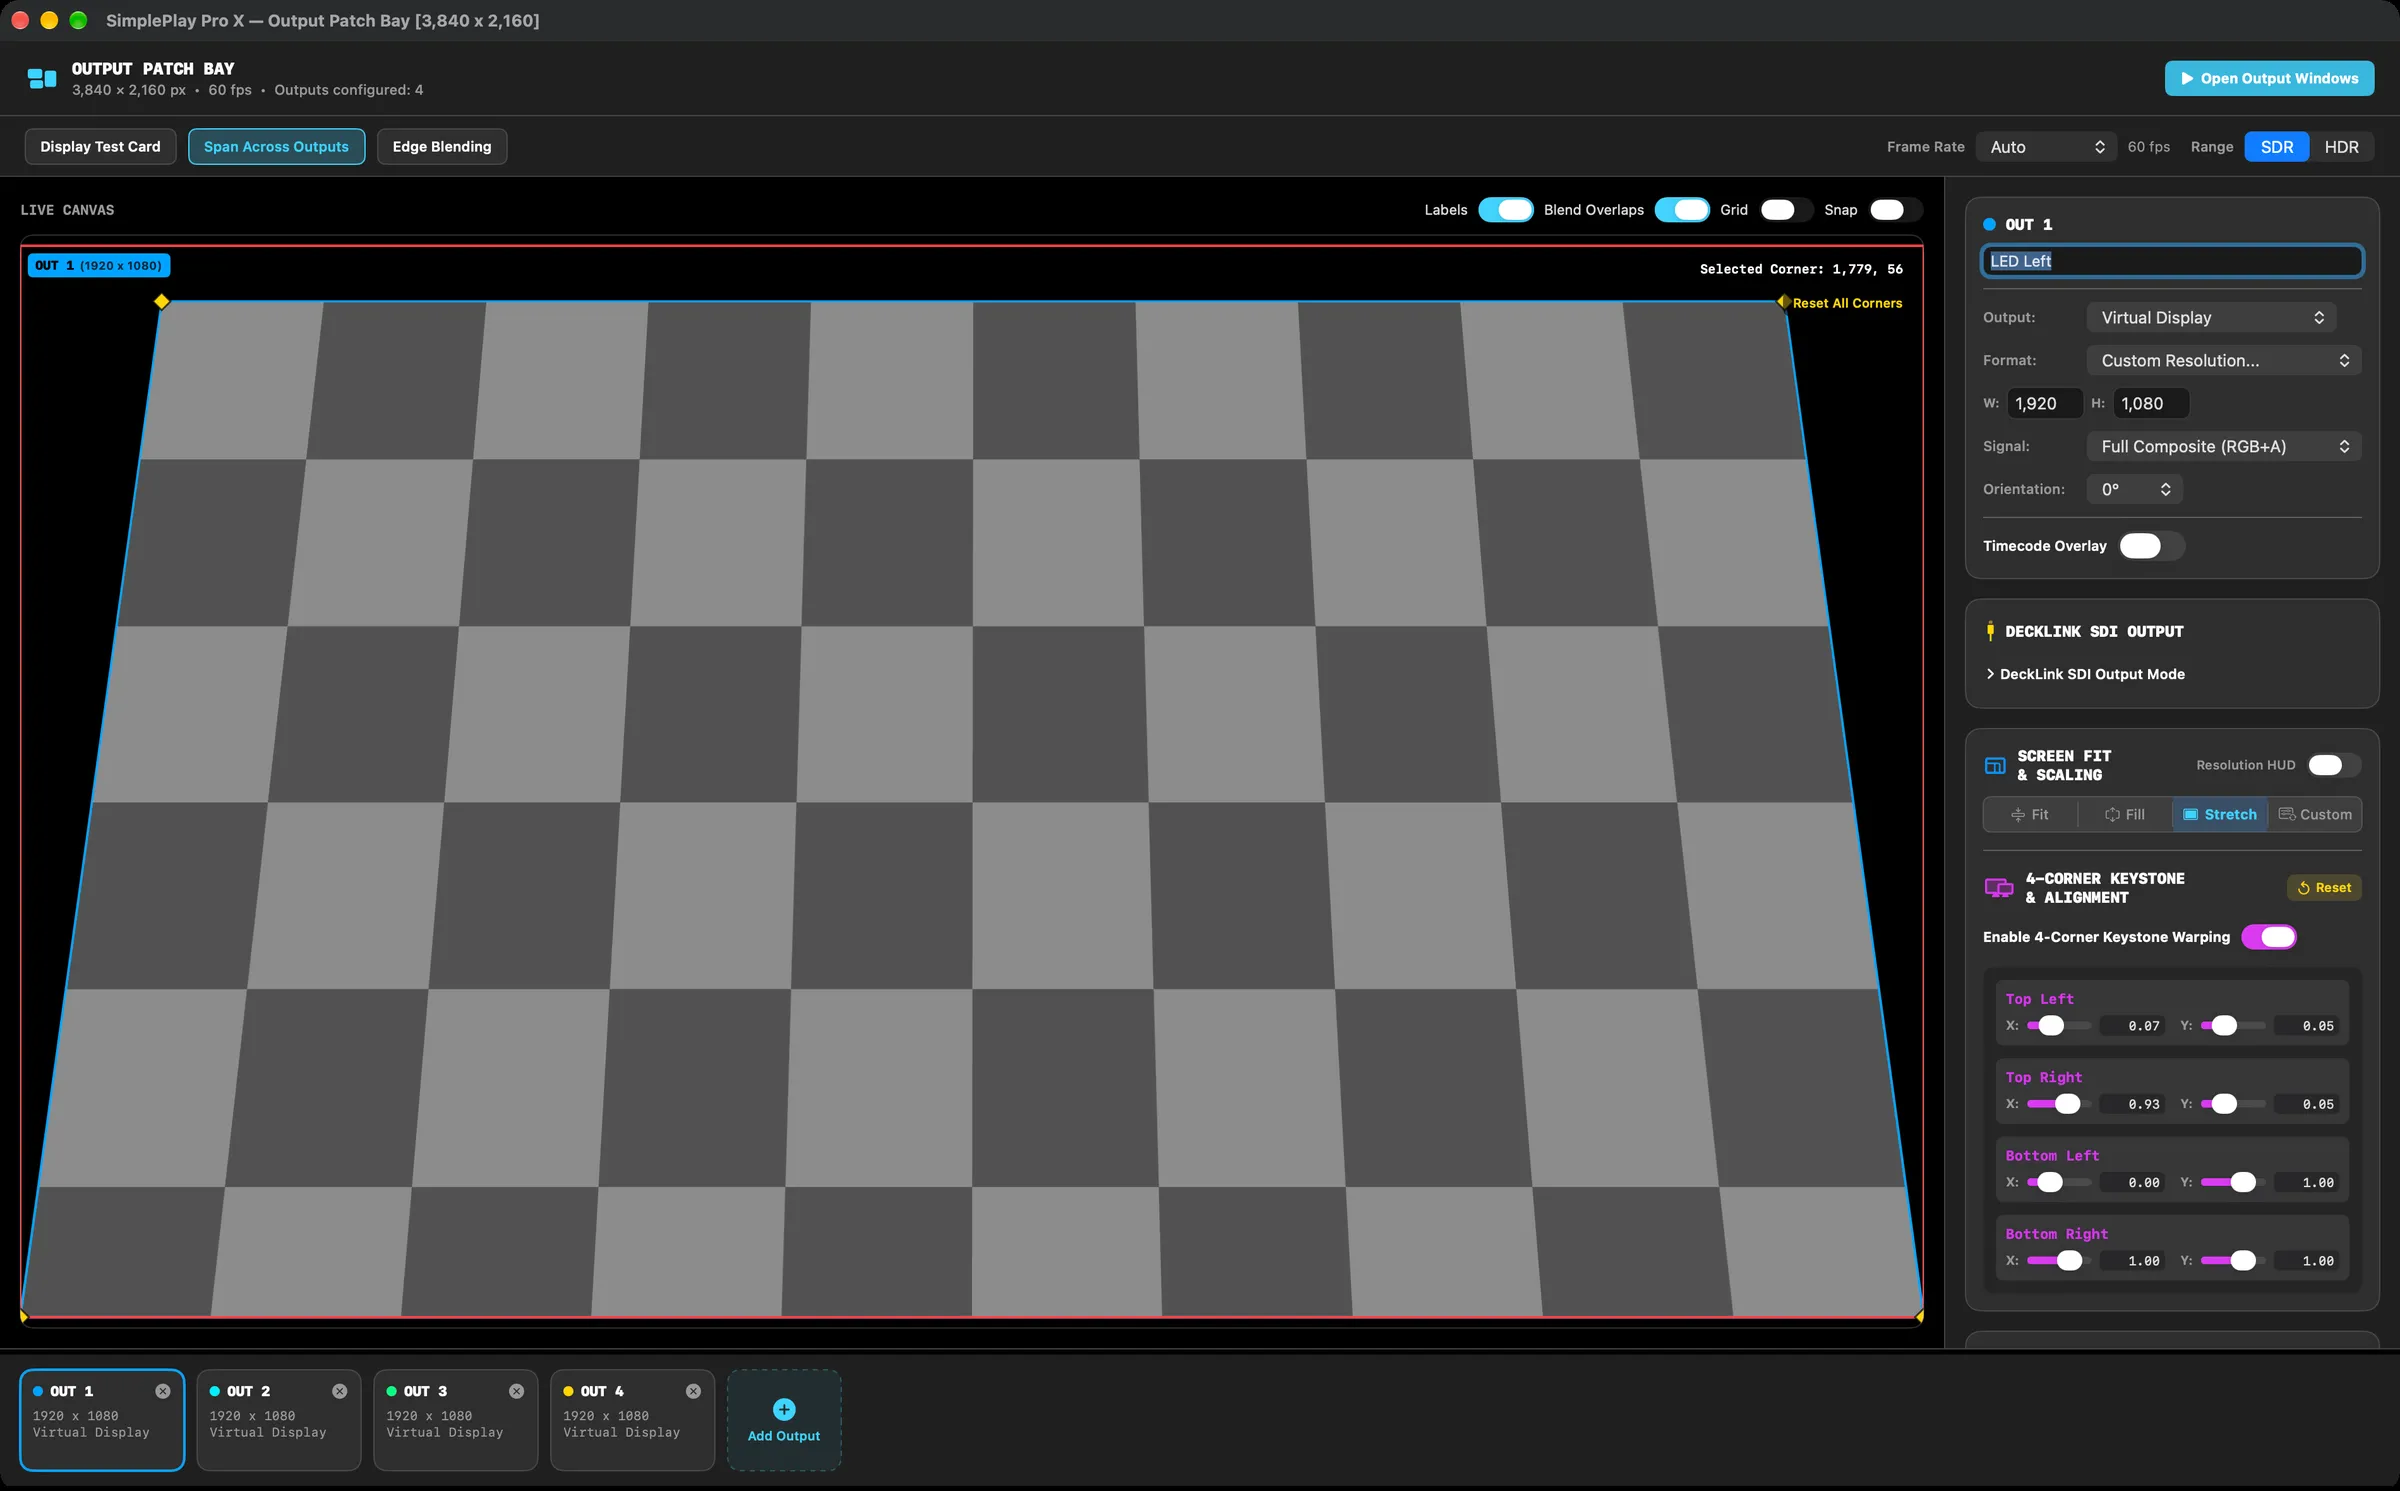Screen dimensions: 2400x1491
Task: Click the Top Left X slider
Action: [2058, 1026]
